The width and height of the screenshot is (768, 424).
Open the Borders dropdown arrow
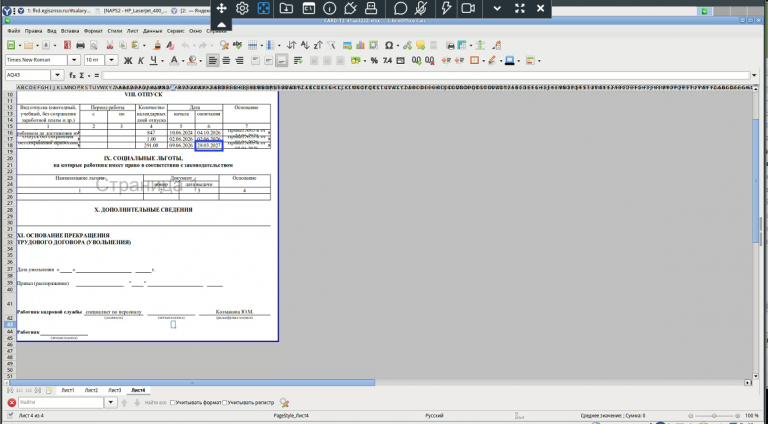483,61
